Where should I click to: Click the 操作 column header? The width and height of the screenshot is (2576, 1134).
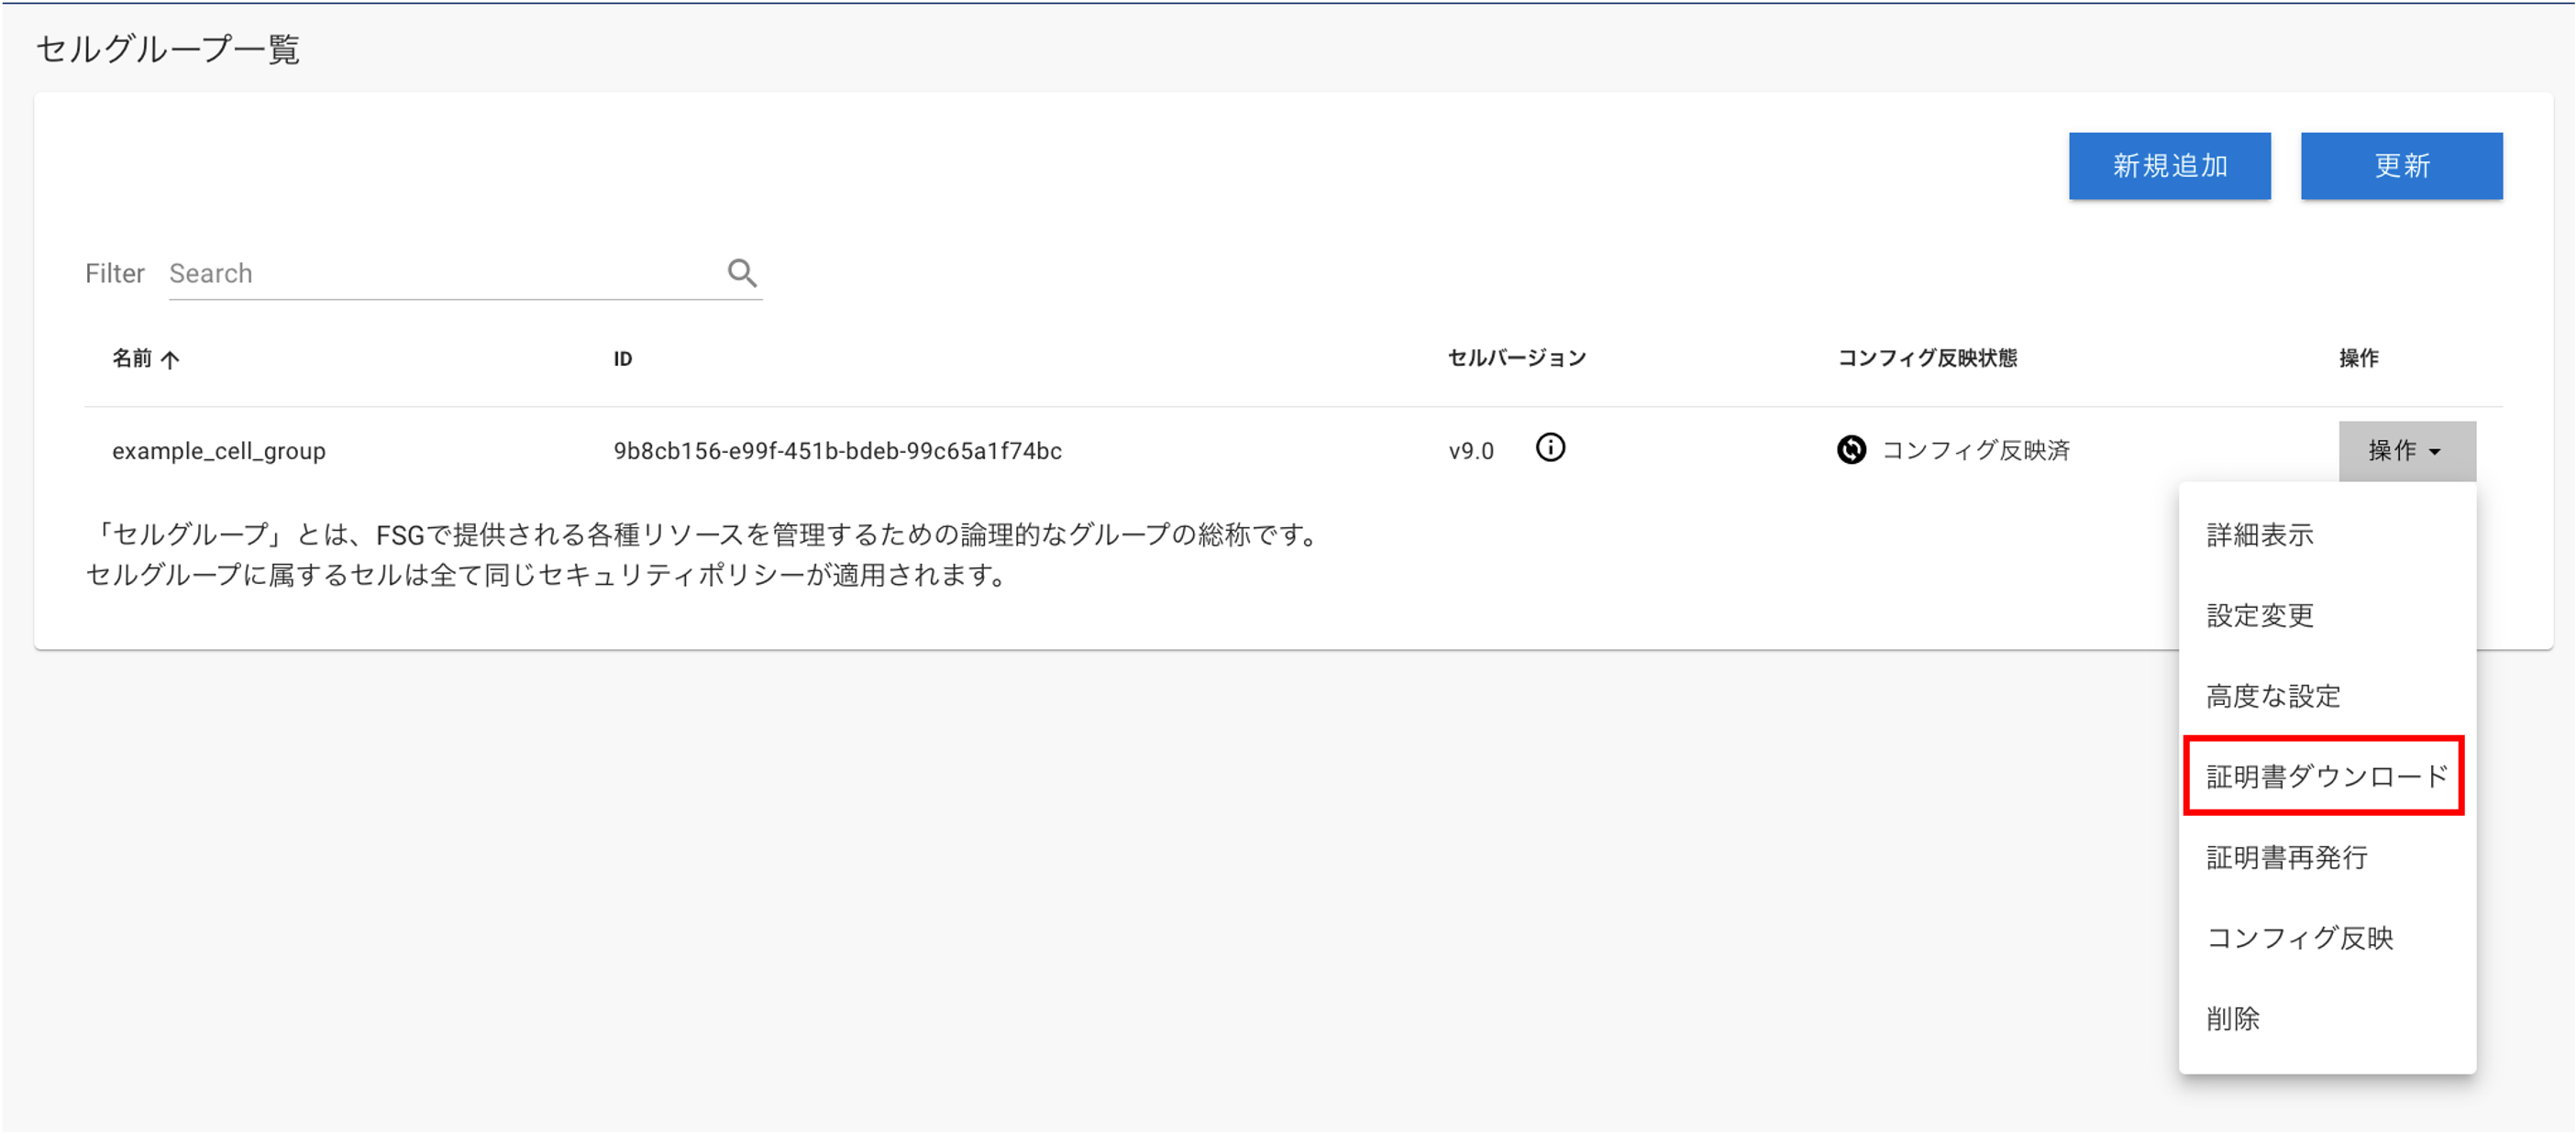[2358, 358]
